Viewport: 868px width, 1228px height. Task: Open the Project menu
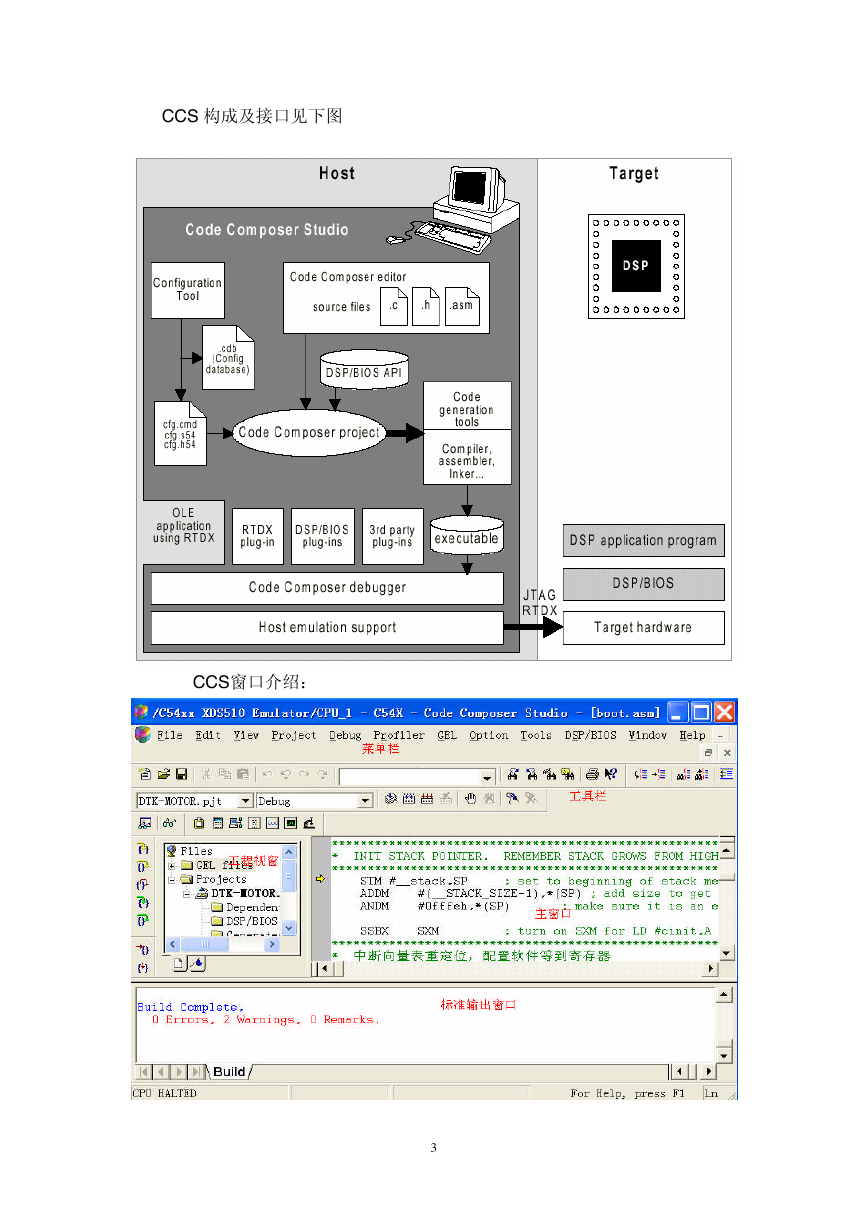pyautogui.click(x=294, y=735)
